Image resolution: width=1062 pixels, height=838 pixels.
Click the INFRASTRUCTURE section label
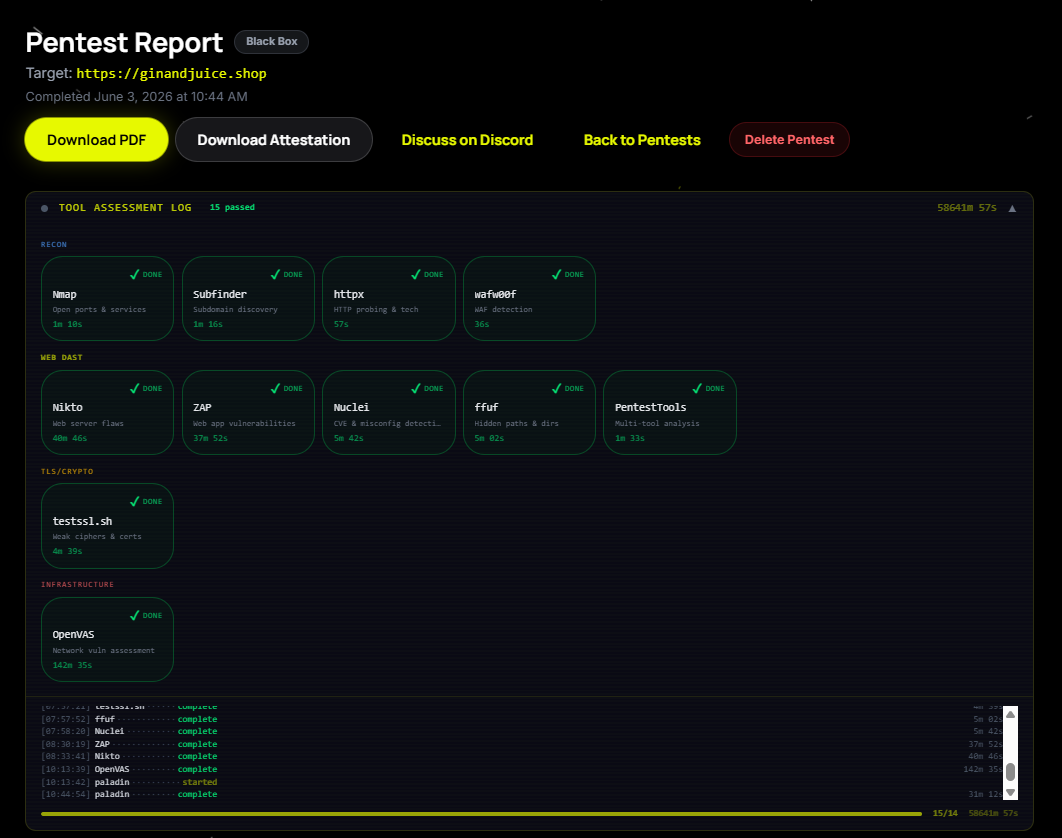click(x=77, y=585)
